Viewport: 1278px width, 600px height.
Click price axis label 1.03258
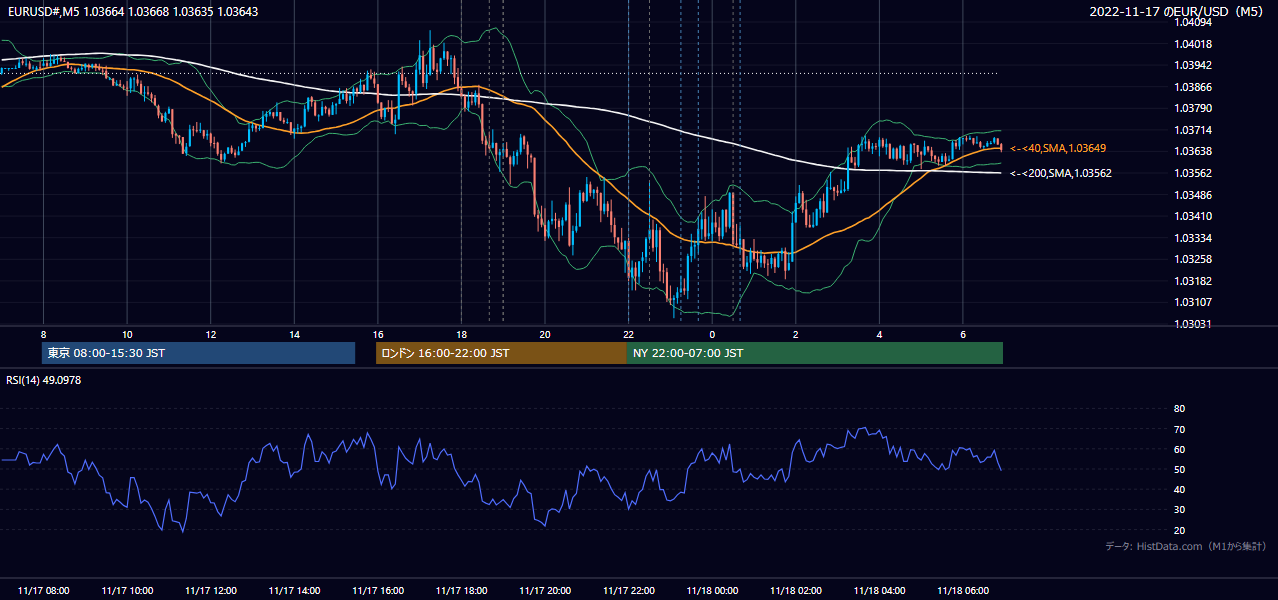[x=1192, y=259]
